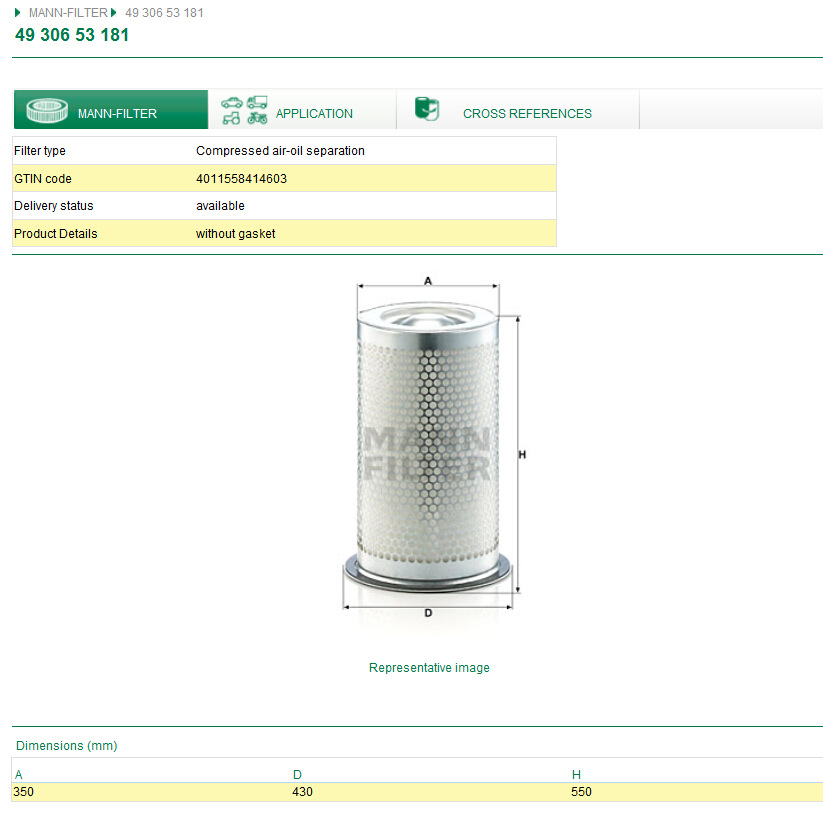Switch to the APPLICATION tab

(x=302, y=110)
